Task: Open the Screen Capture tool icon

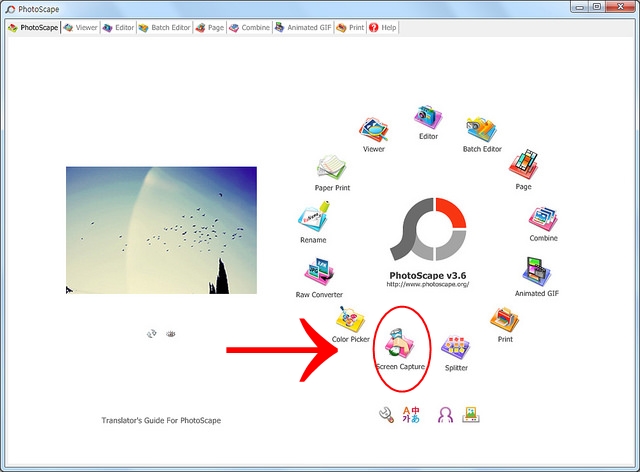Action: [x=399, y=342]
